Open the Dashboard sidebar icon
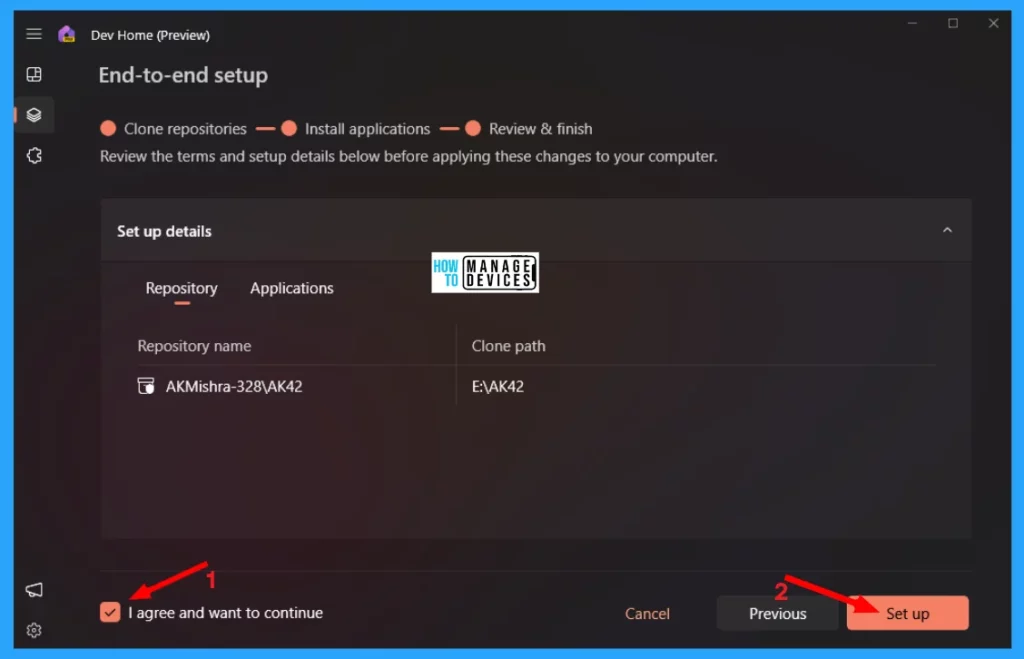The image size is (1024, 659). (34, 74)
